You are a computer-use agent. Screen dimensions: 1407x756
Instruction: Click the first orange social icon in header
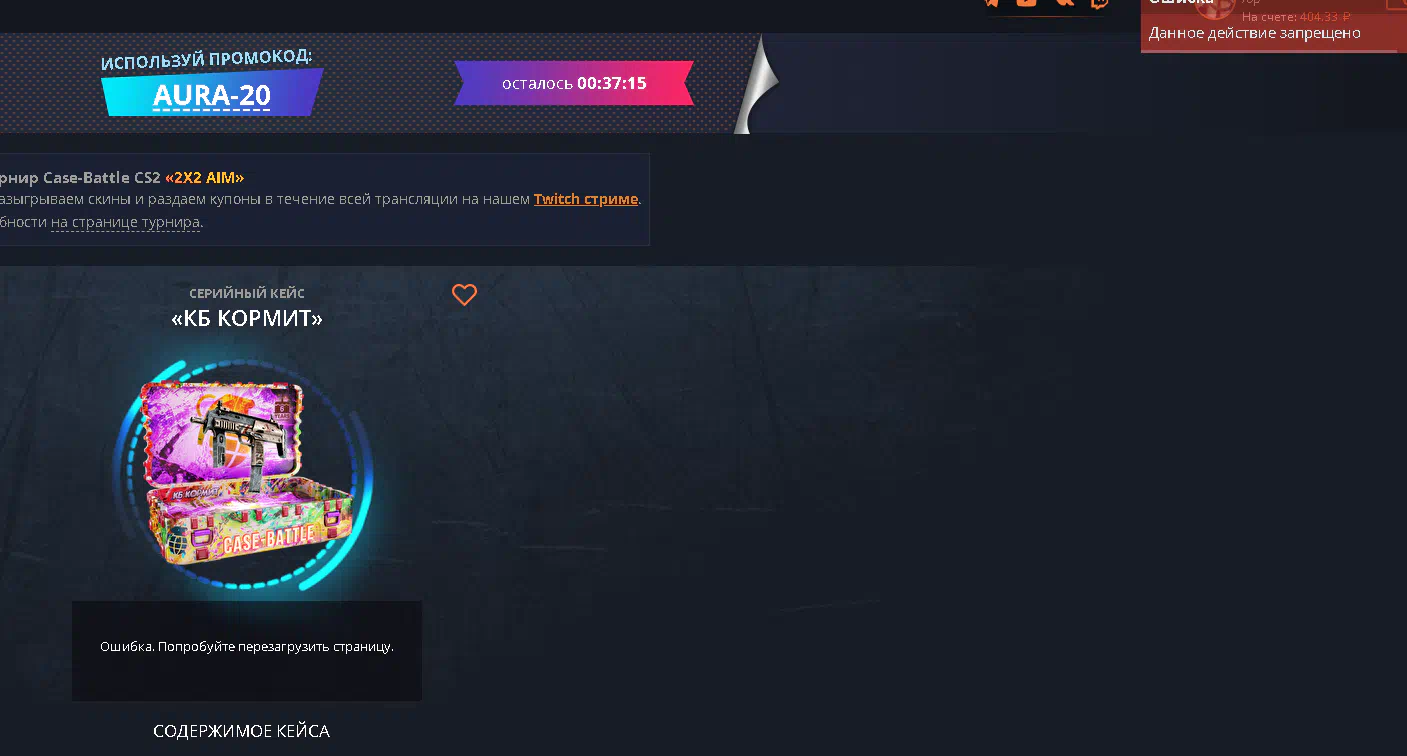click(991, 3)
